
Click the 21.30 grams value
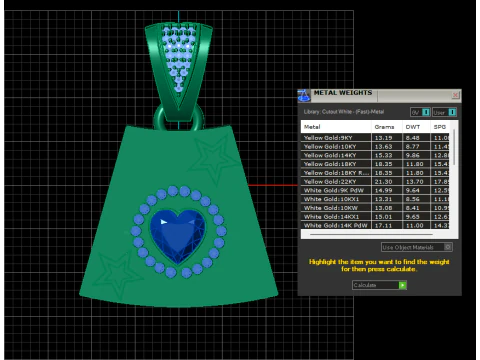(x=383, y=182)
